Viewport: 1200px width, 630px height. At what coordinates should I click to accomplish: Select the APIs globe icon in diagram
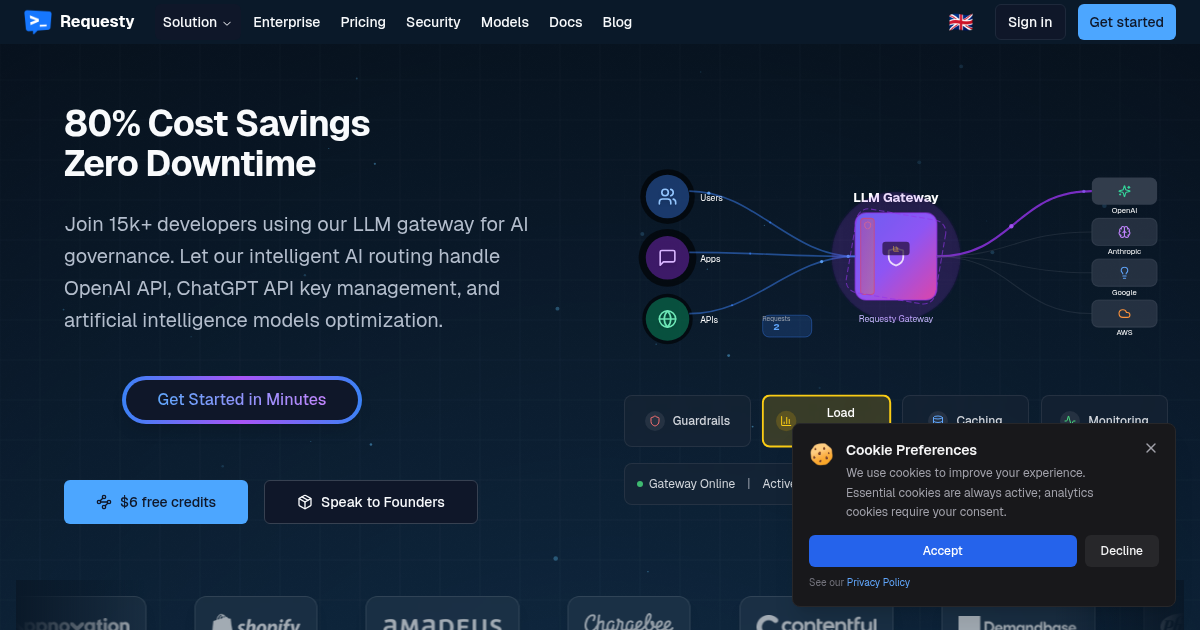click(668, 320)
